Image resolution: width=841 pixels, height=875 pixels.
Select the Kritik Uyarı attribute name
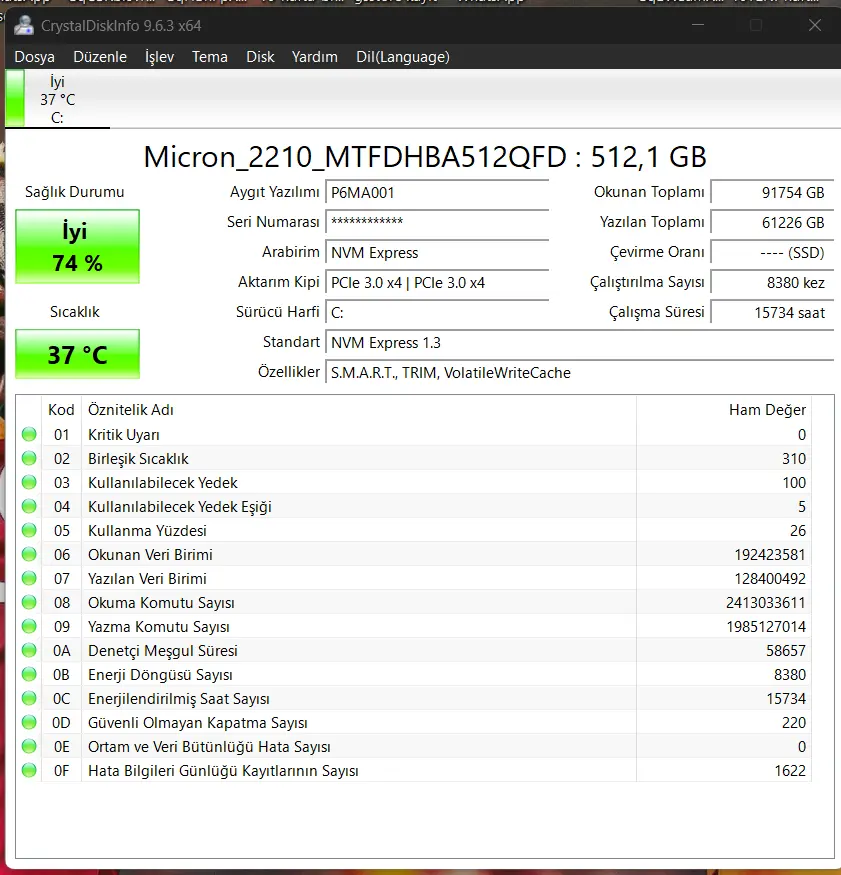tap(124, 435)
